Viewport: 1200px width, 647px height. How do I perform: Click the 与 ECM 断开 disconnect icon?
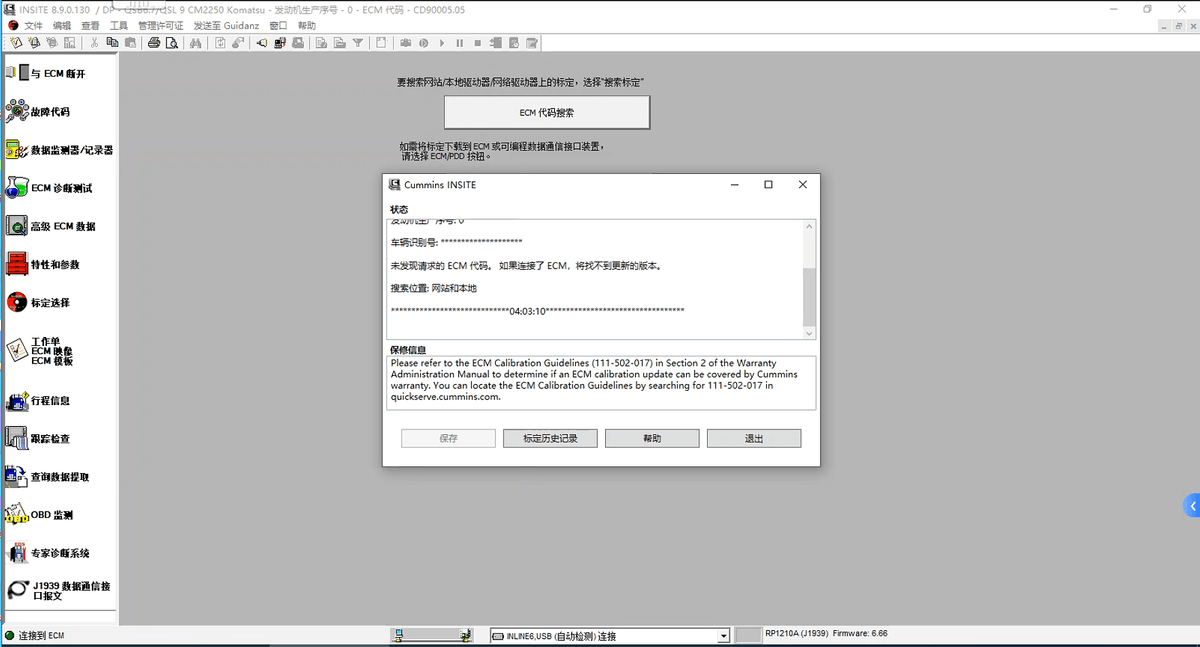point(18,73)
